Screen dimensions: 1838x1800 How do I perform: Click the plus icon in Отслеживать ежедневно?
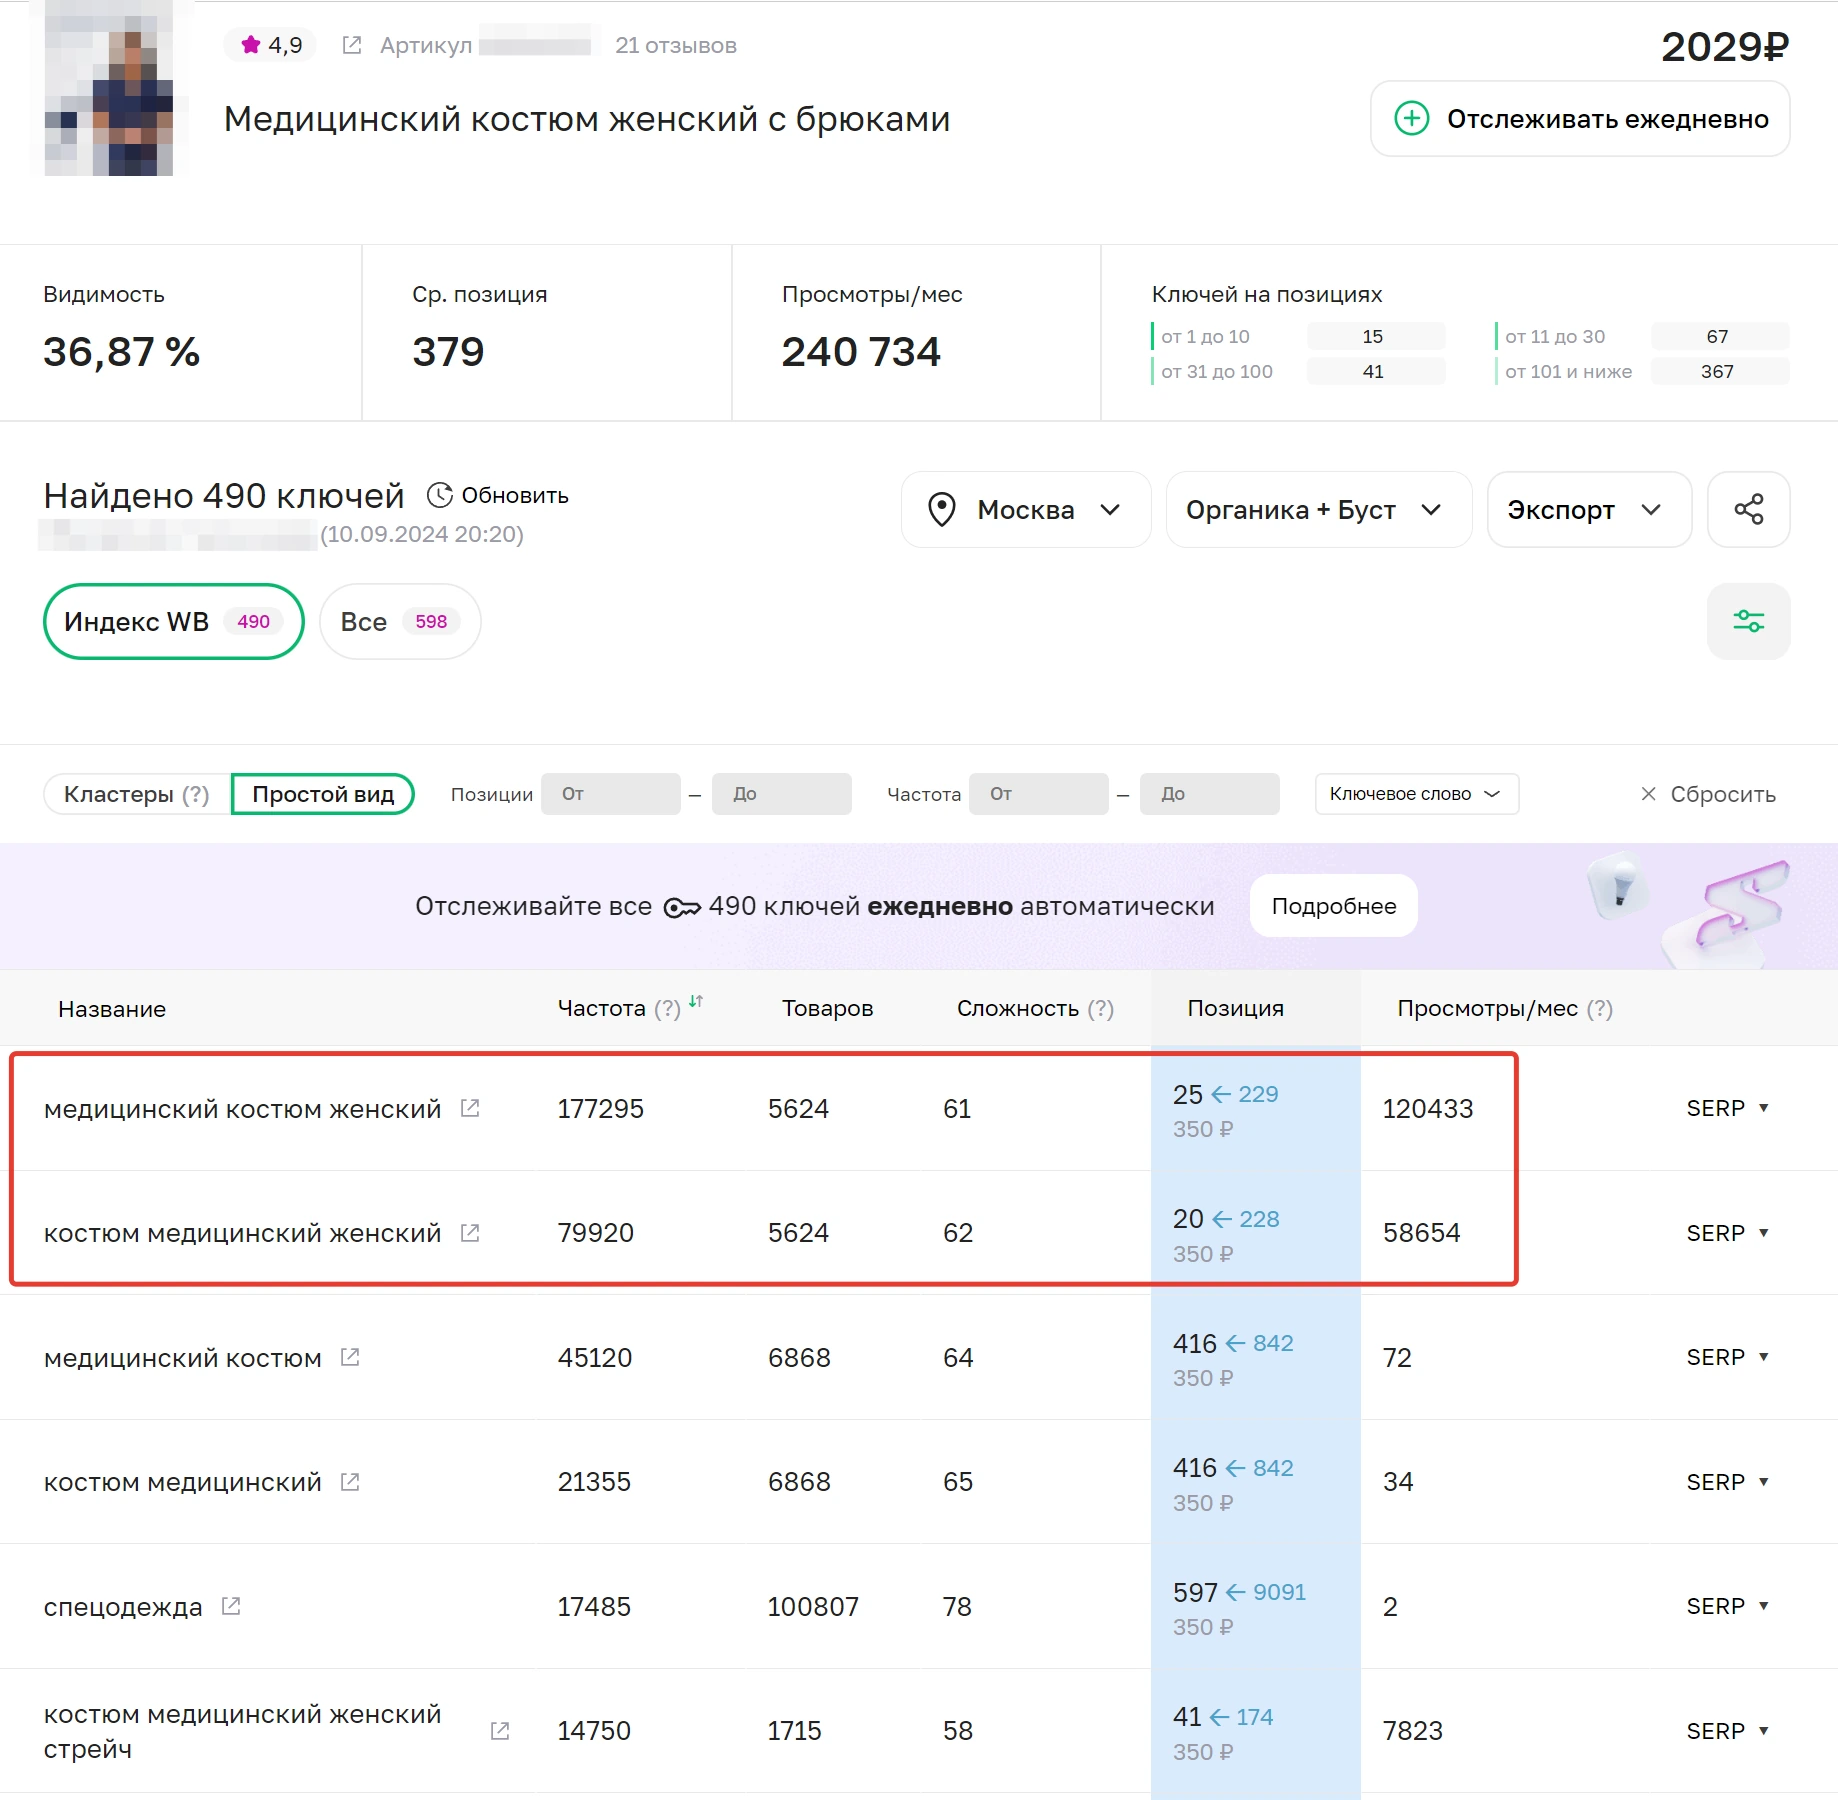(x=1411, y=119)
